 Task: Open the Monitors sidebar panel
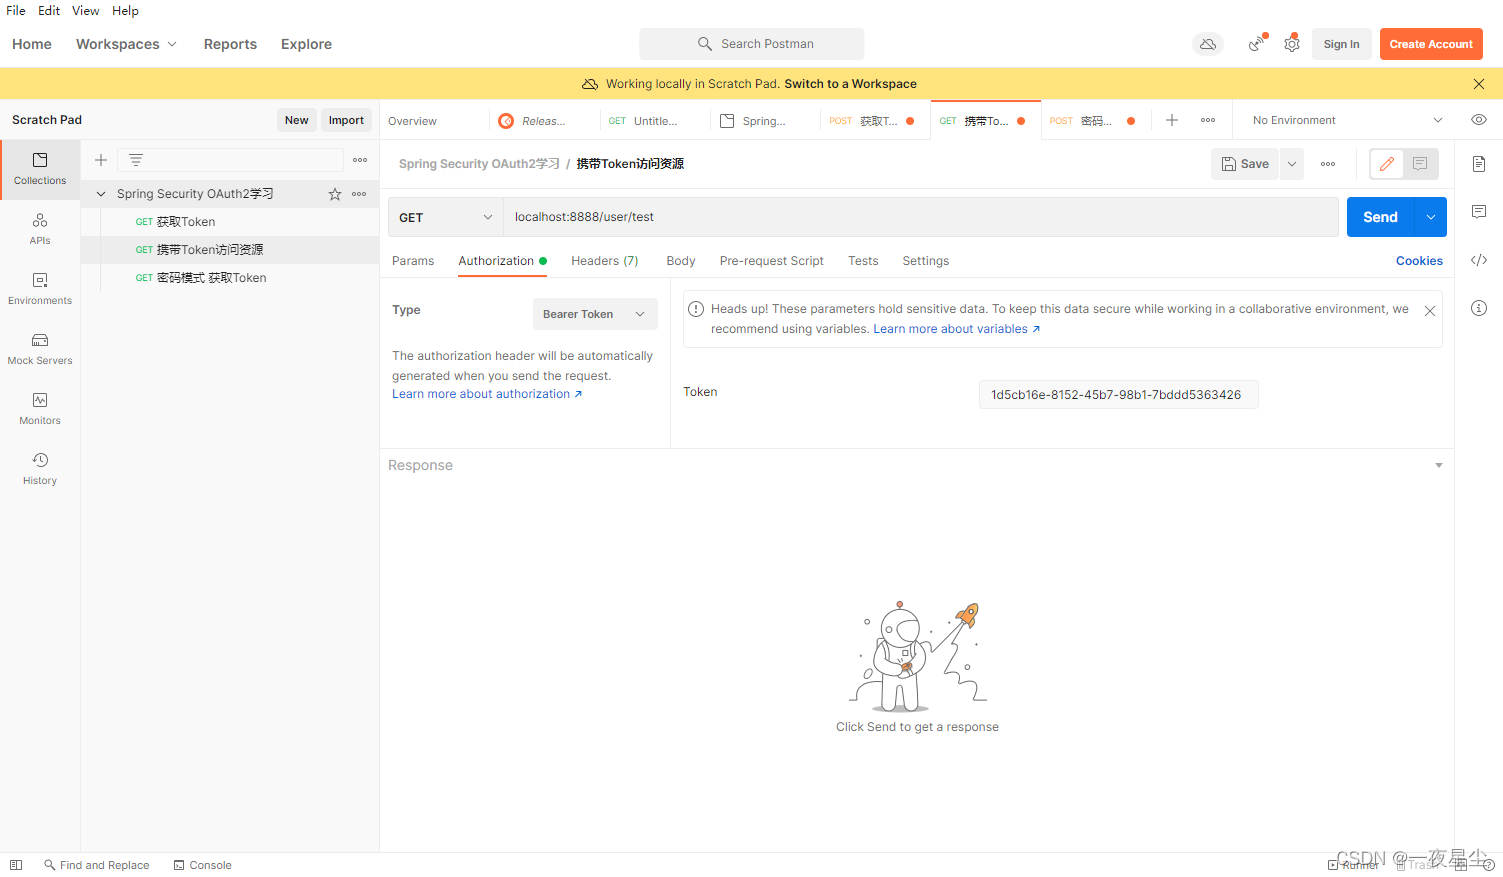coord(40,409)
